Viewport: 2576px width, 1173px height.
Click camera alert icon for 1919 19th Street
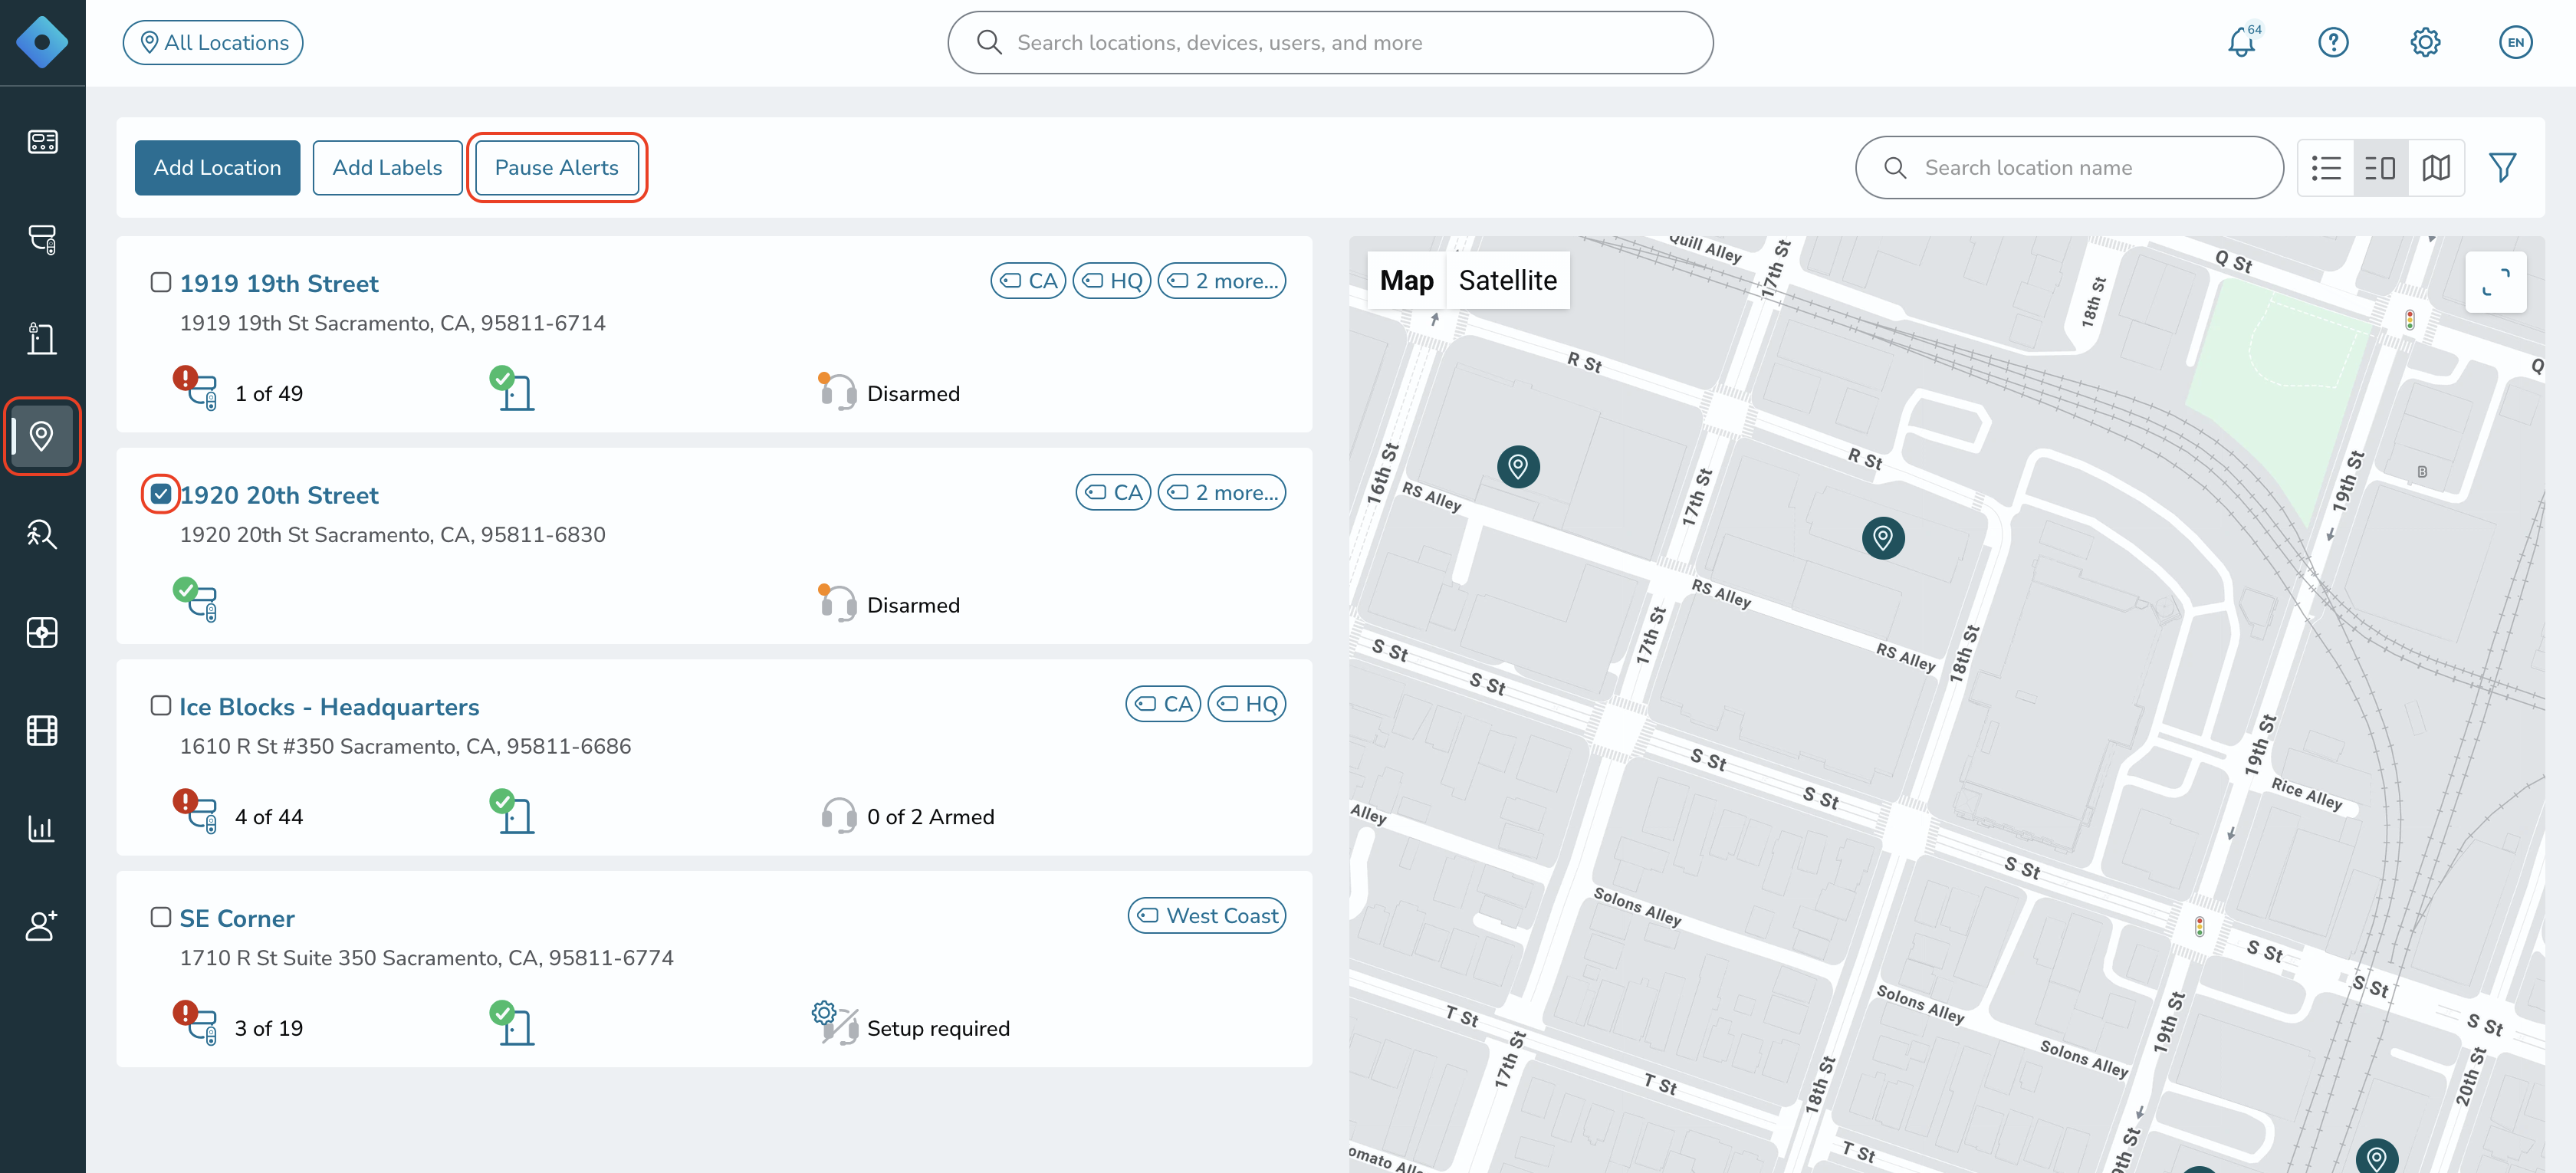tap(195, 388)
